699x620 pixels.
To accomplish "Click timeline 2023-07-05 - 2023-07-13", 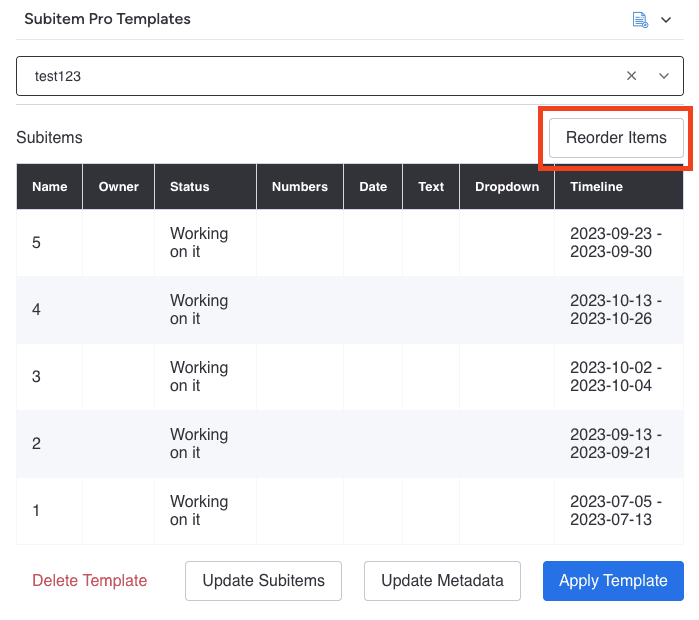I will tap(616, 510).
